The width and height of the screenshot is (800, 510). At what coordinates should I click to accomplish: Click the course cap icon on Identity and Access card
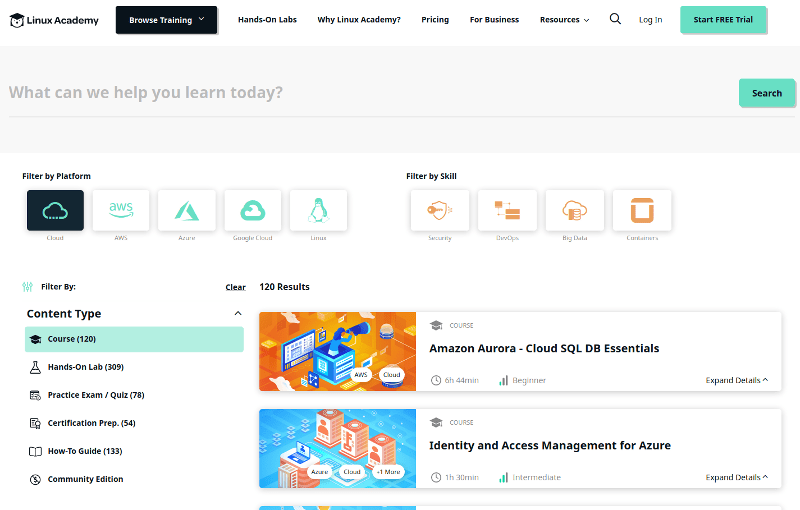coord(436,422)
